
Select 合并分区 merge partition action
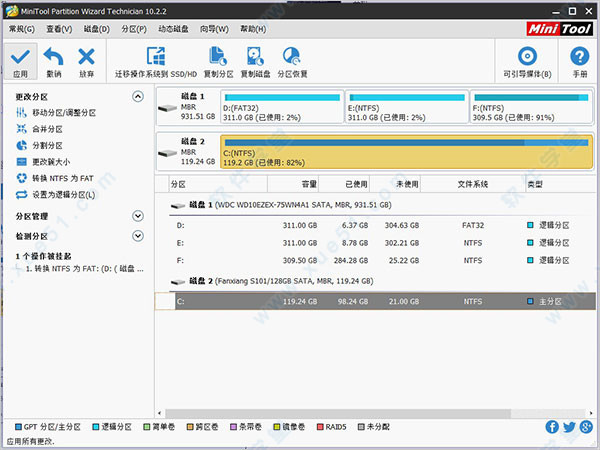coord(39,129)
